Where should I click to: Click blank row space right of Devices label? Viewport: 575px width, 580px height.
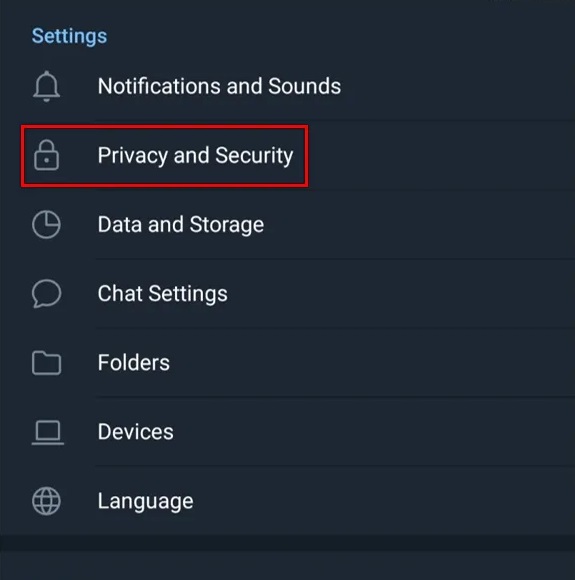374,432
